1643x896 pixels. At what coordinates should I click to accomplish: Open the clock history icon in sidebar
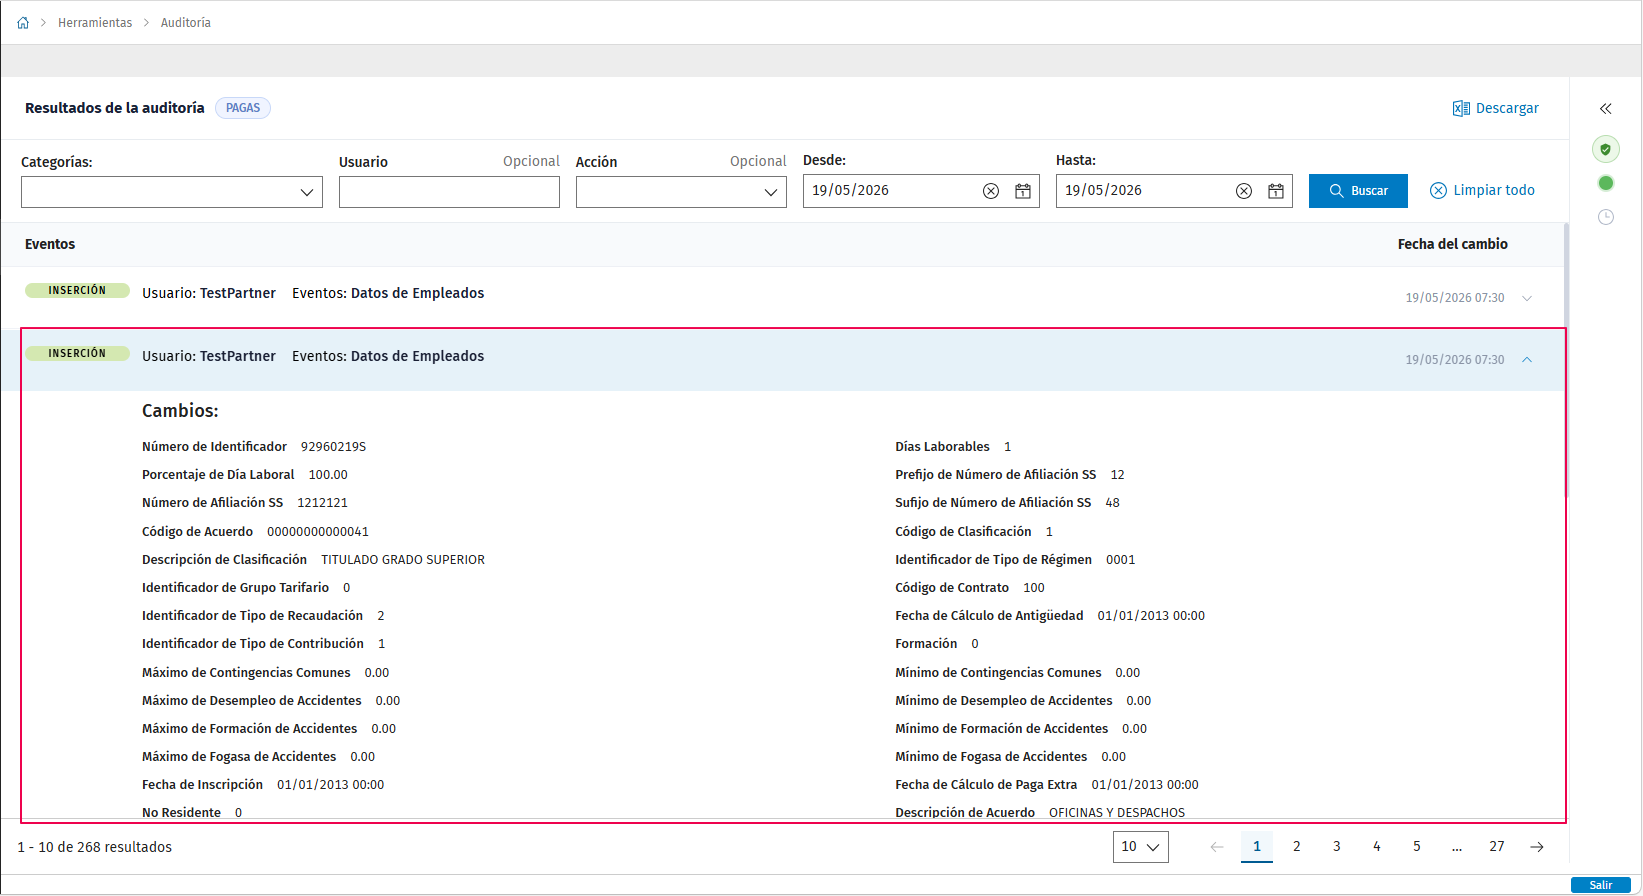(x=1606, y=217)
